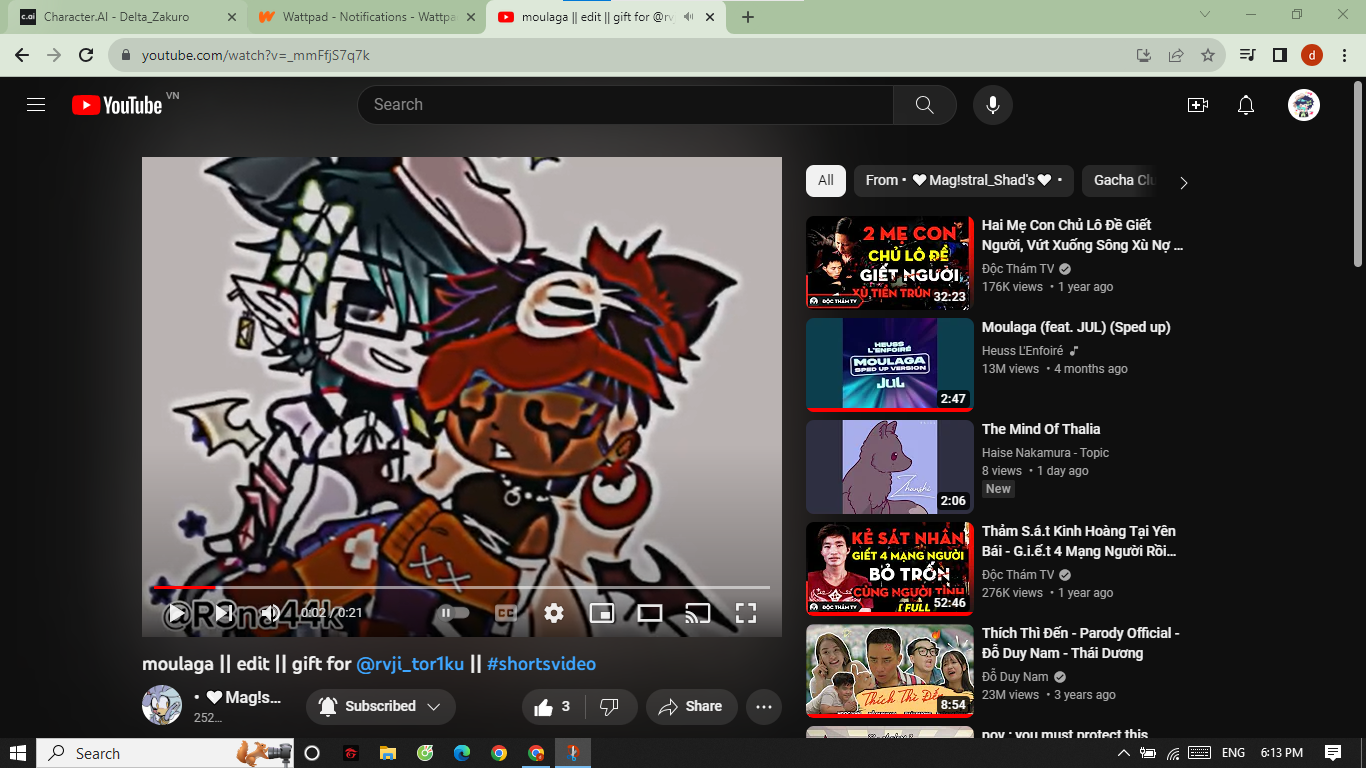Open the Hai Mẹ Con Chủ Lô Đề video title
1366x768 pixels.
(1083, 235)
